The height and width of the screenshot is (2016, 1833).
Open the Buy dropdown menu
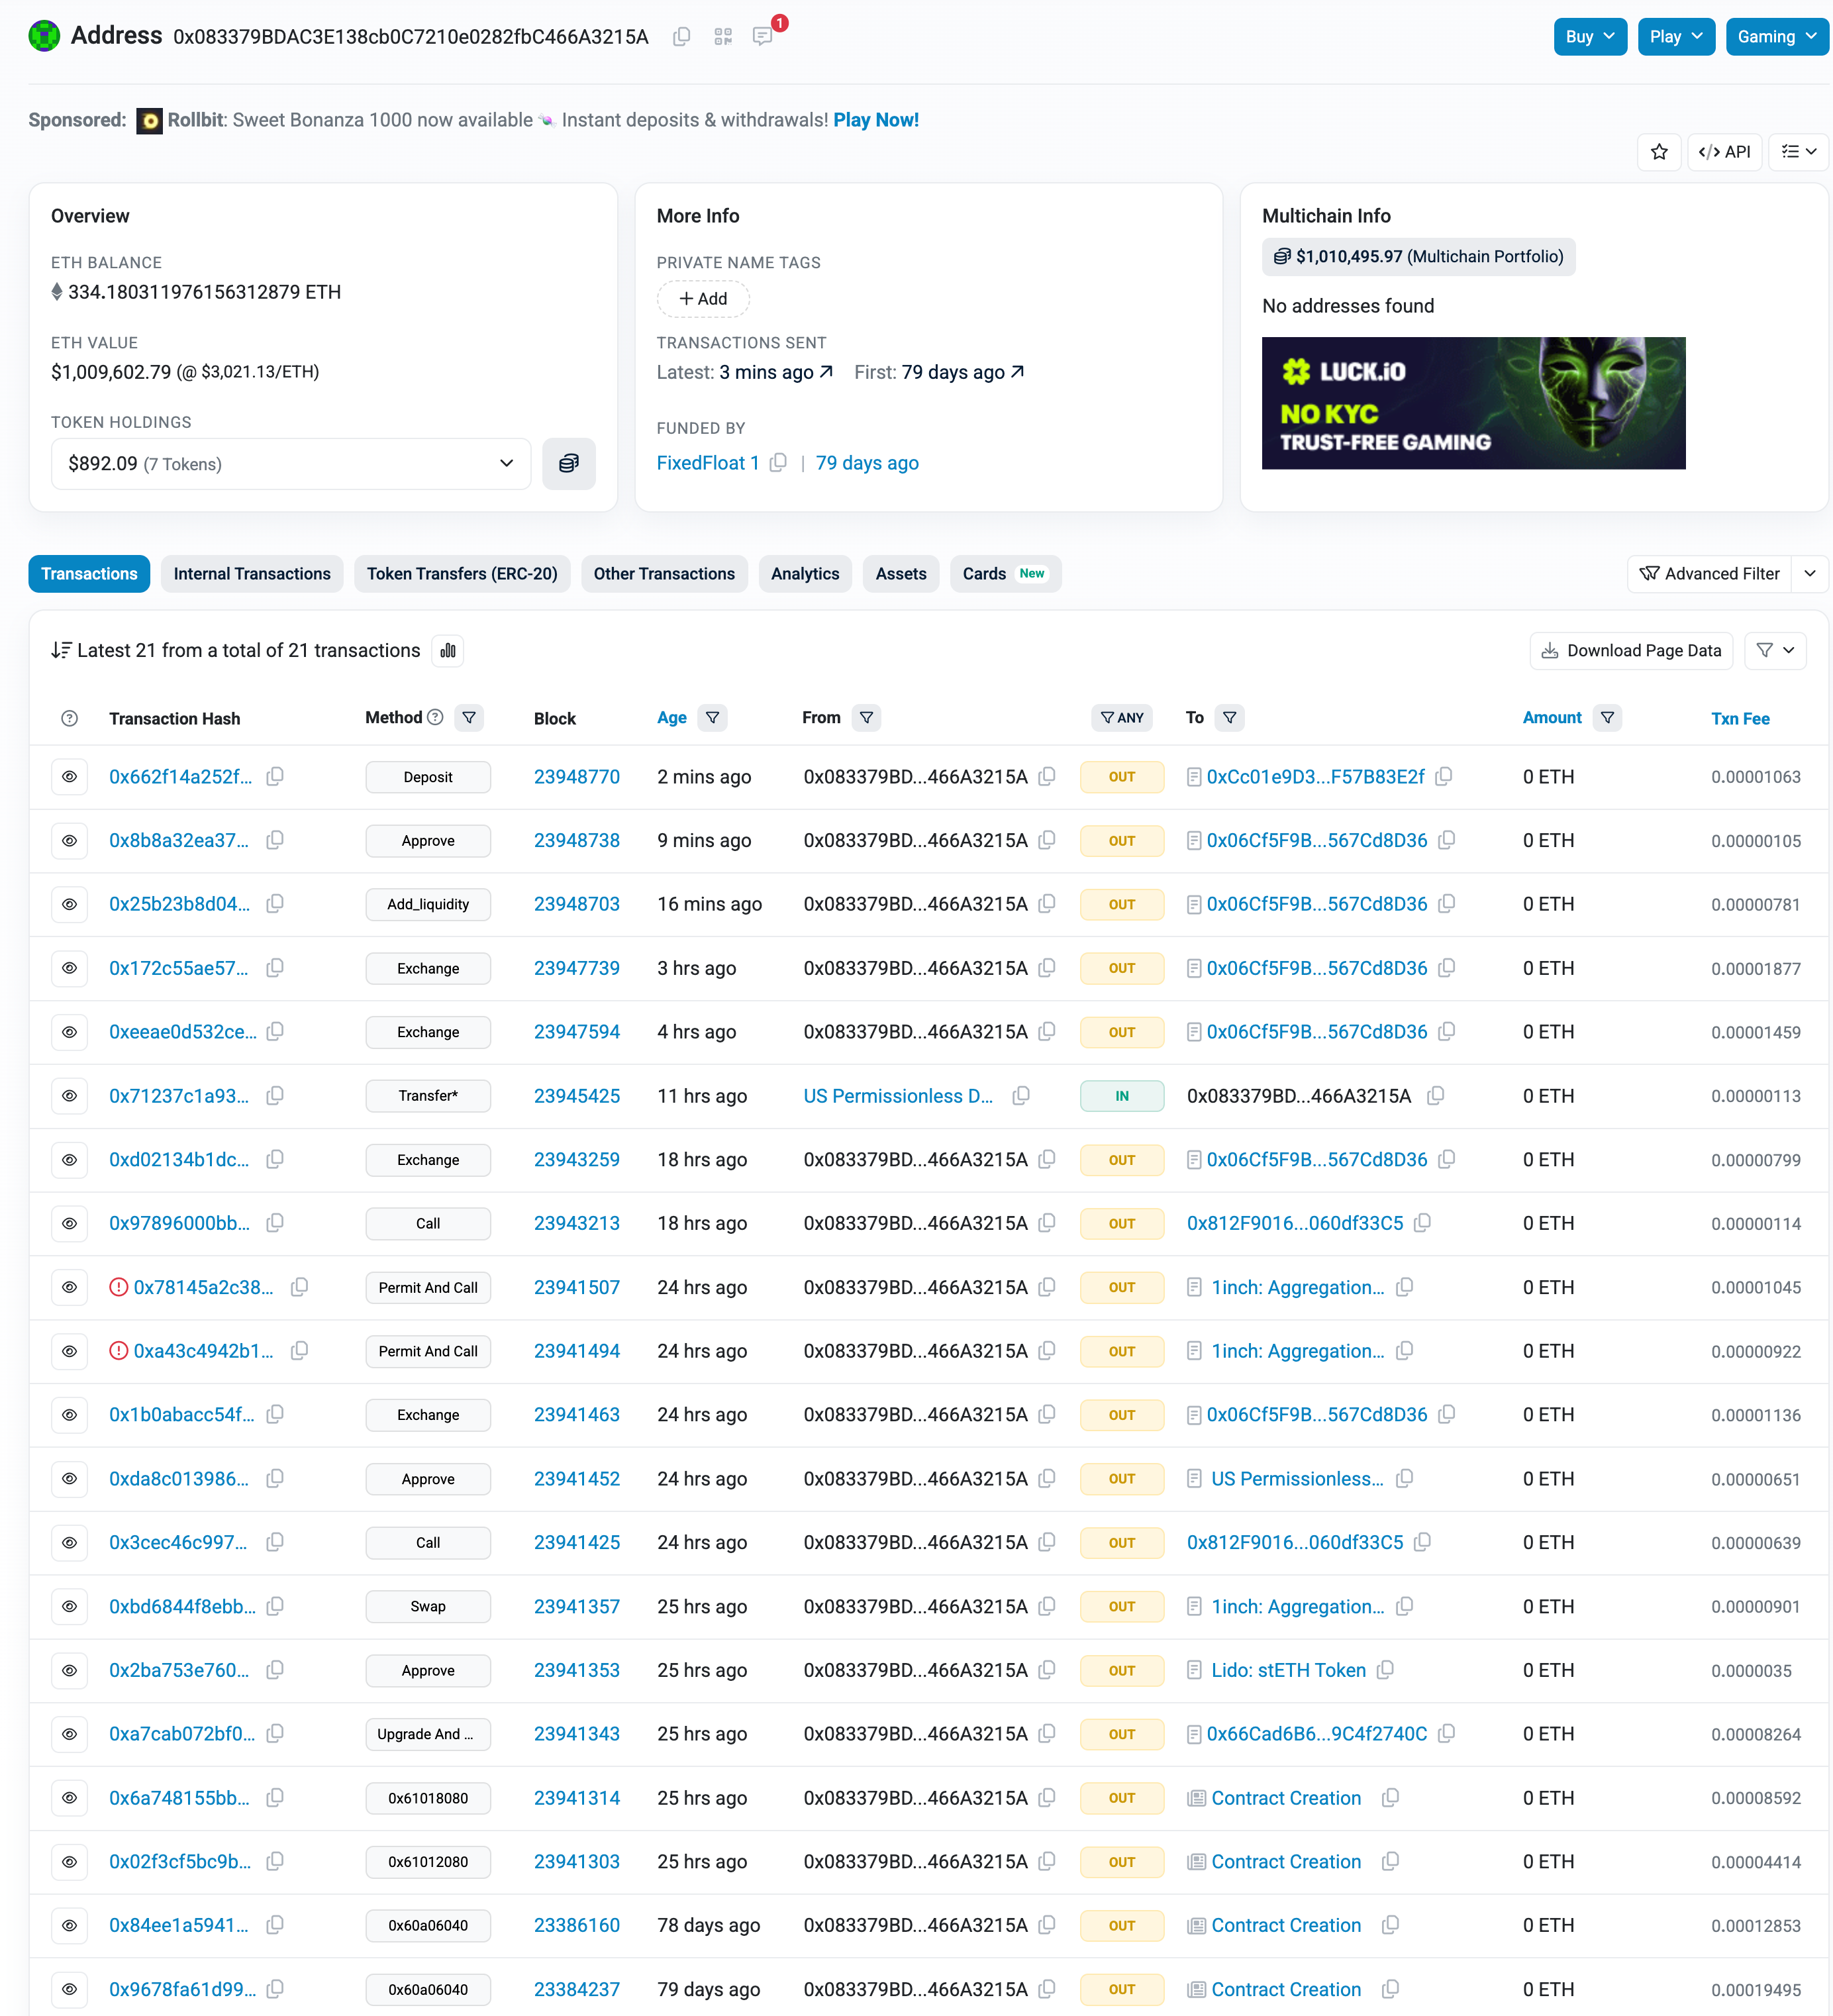(1589, 37)
